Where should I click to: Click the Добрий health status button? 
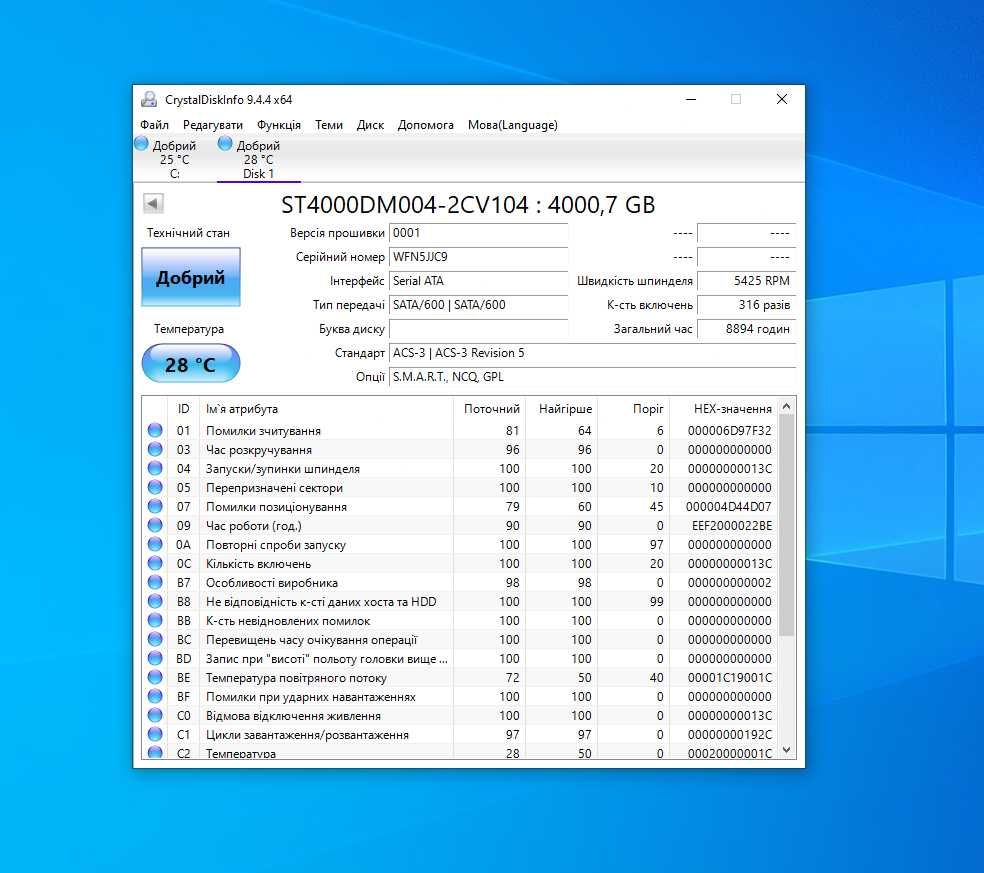tap(191, 277)
